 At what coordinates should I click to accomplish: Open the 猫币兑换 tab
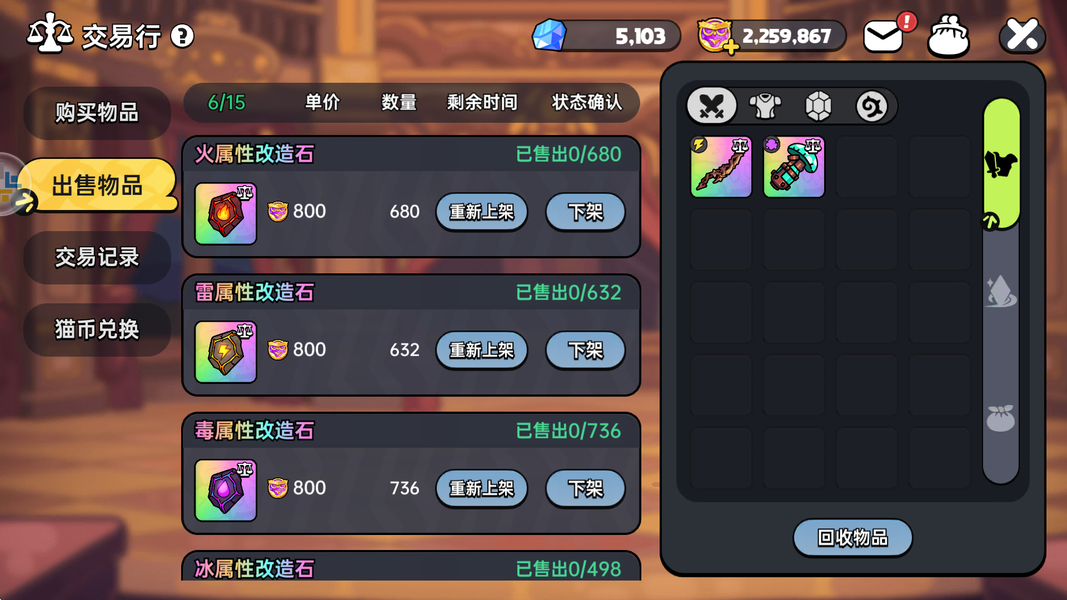(97, 330)
